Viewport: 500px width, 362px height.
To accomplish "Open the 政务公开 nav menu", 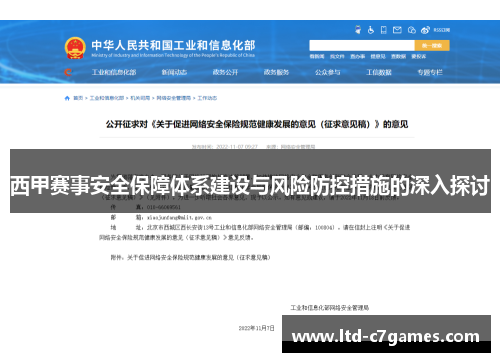I will [x=225, y=72].
